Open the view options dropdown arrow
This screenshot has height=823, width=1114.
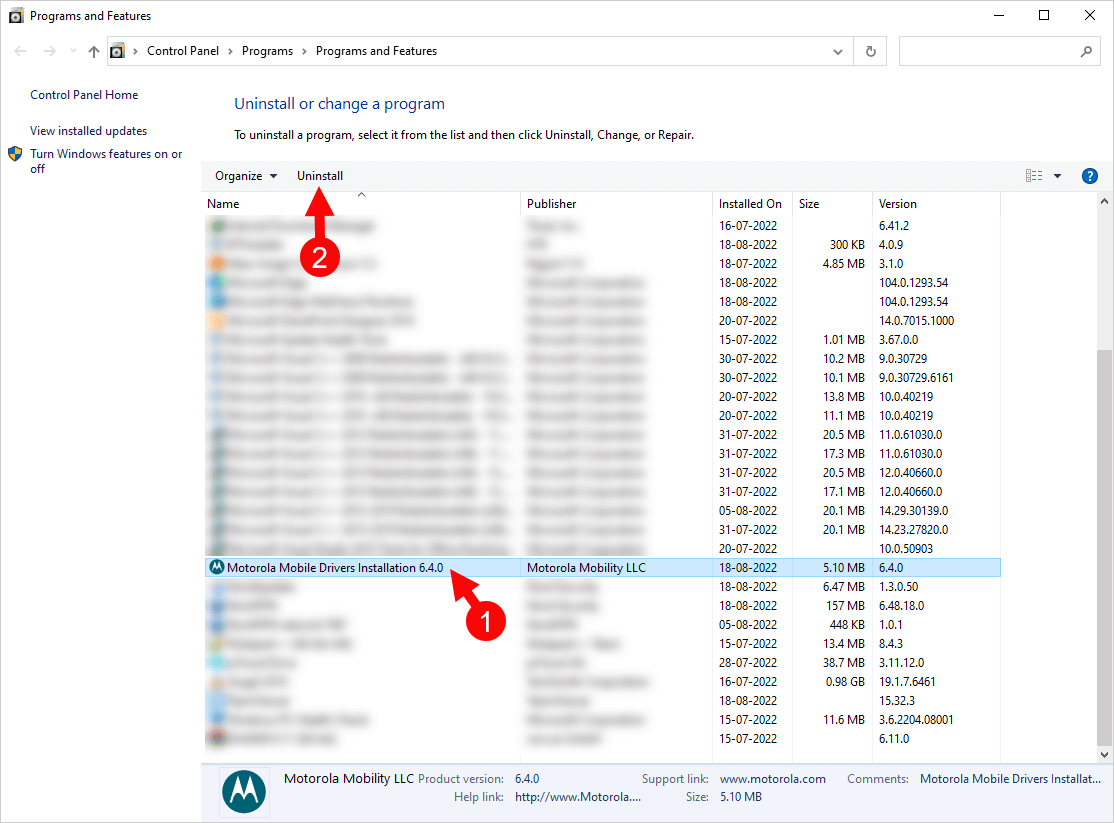coord(1056,175)
